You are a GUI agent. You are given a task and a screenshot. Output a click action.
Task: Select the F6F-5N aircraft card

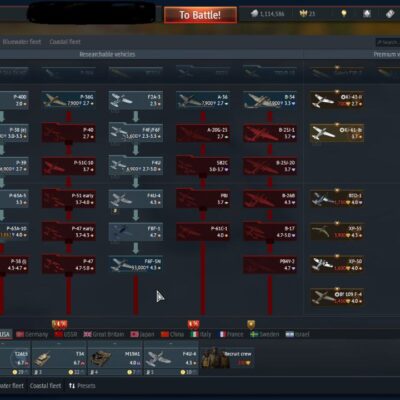coord(136,265)
